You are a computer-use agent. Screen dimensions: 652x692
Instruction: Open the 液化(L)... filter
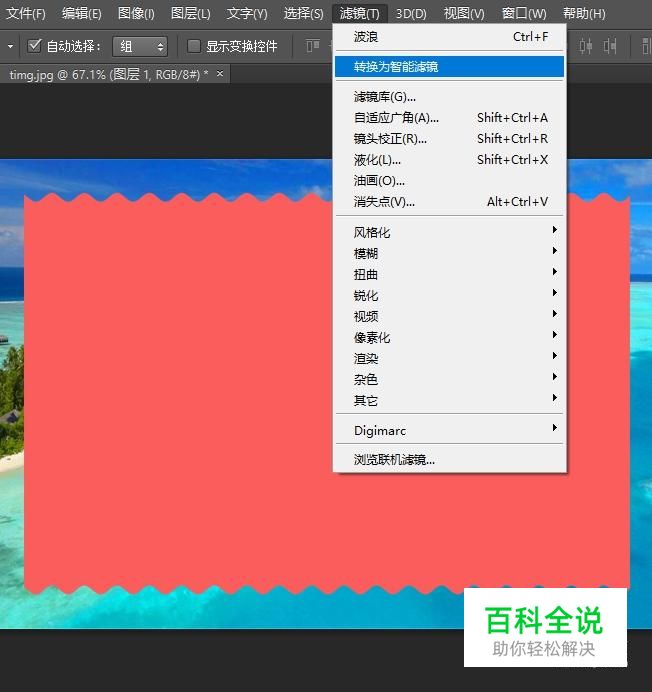[x=450, y=159]
